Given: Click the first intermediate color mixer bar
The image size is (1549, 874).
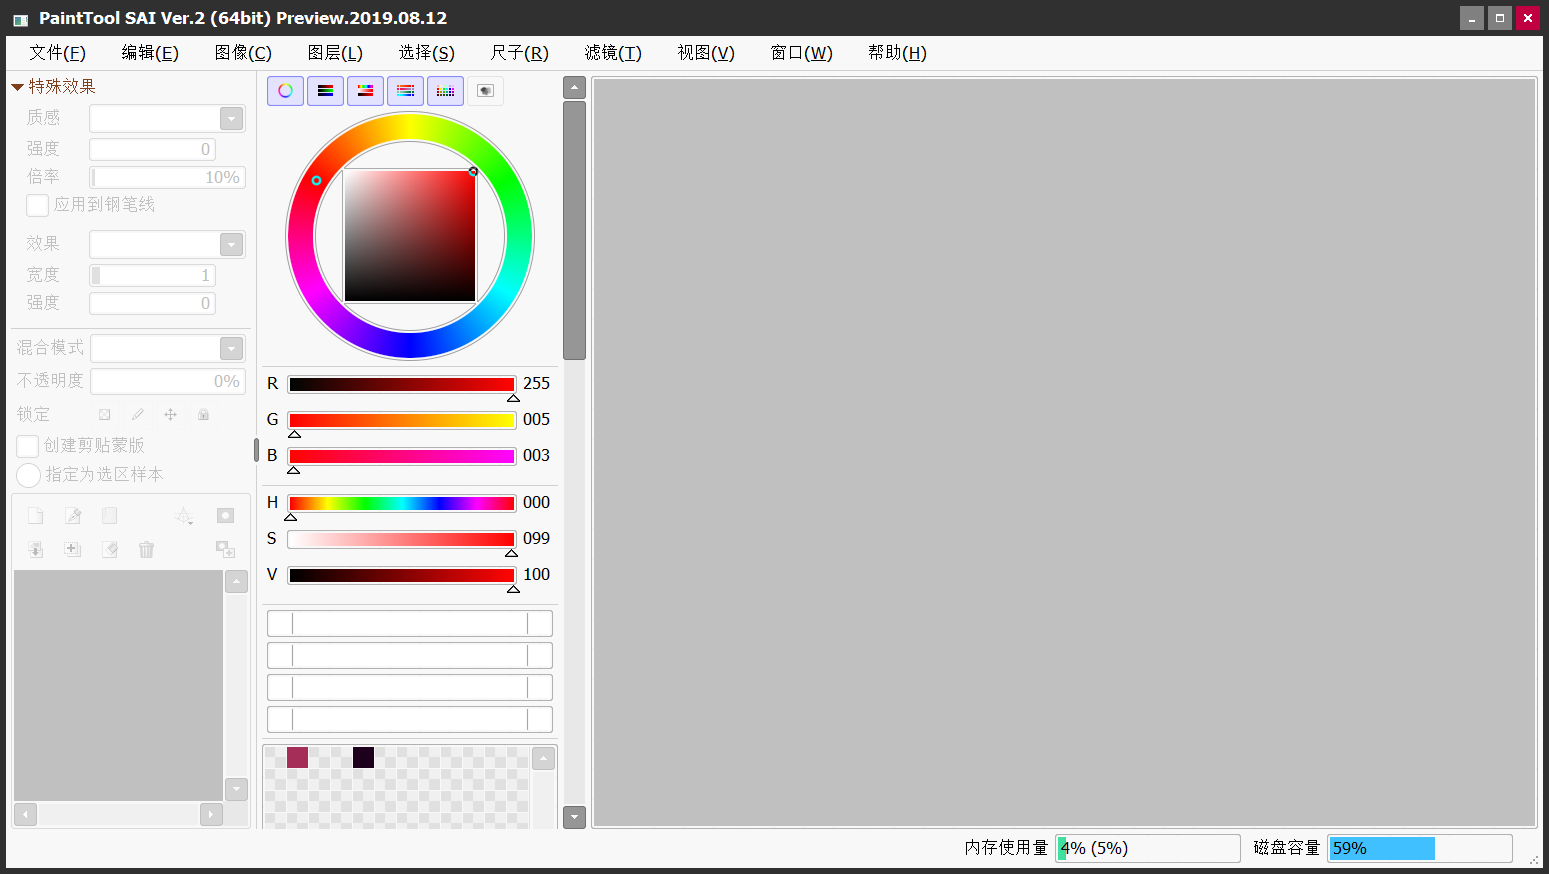Looking at the screenshot, I should click(410, 624).
